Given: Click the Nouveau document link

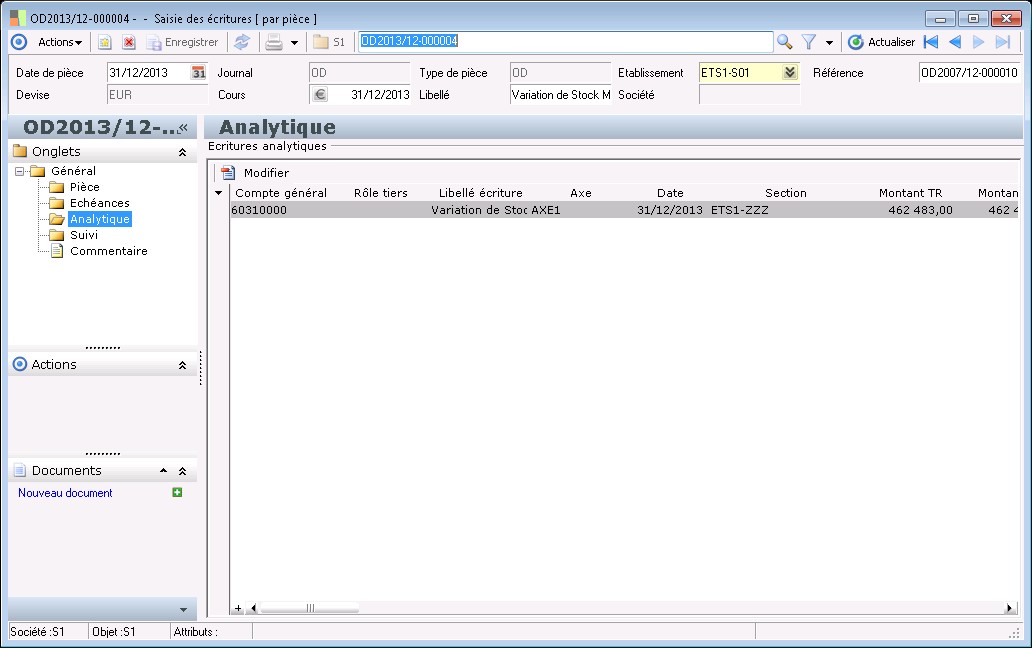Looking at the screenshot, I should tap(65, 493).
